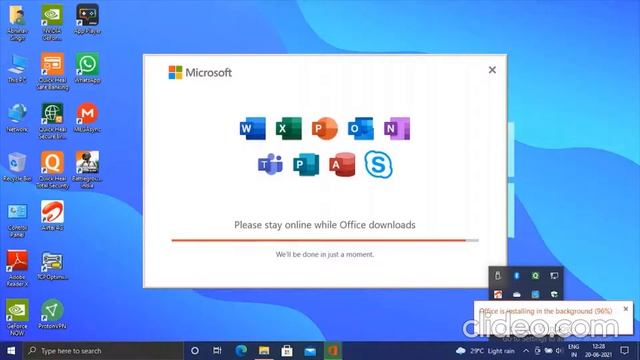
Task: Click Safely Remove Hardware in the tray overflow
Action: tap(498, 276)
